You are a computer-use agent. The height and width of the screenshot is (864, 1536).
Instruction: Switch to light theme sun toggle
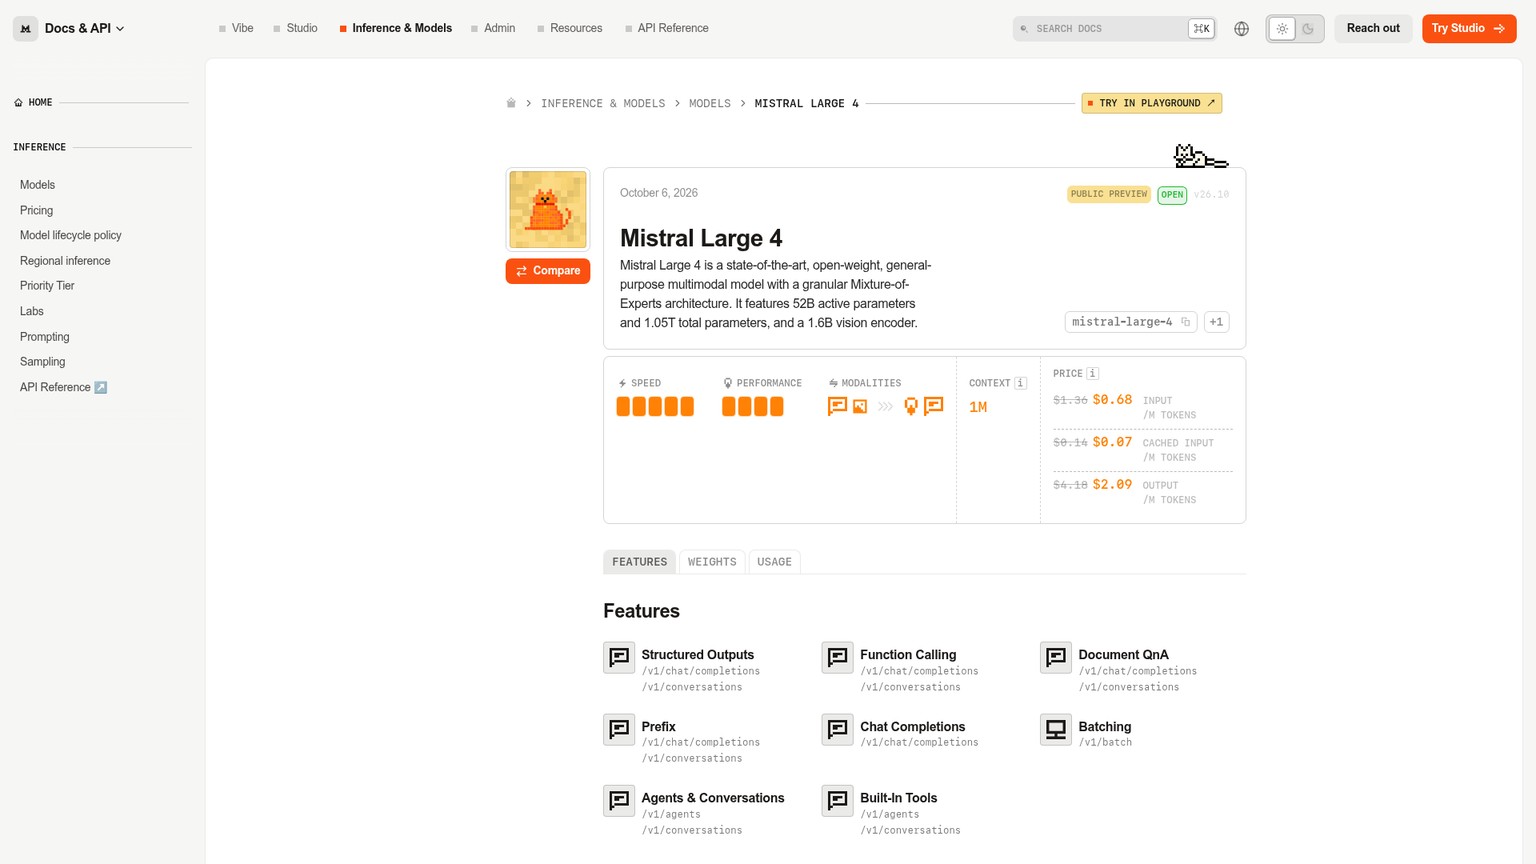[1282, 29]
